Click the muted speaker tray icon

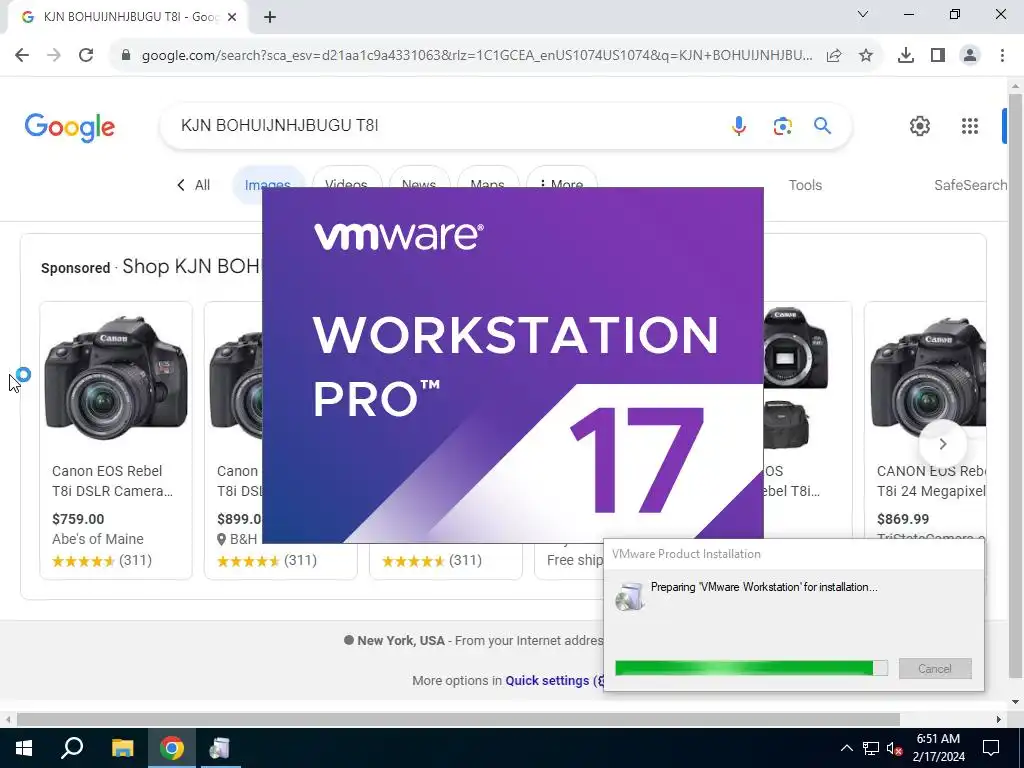[894, 748]
